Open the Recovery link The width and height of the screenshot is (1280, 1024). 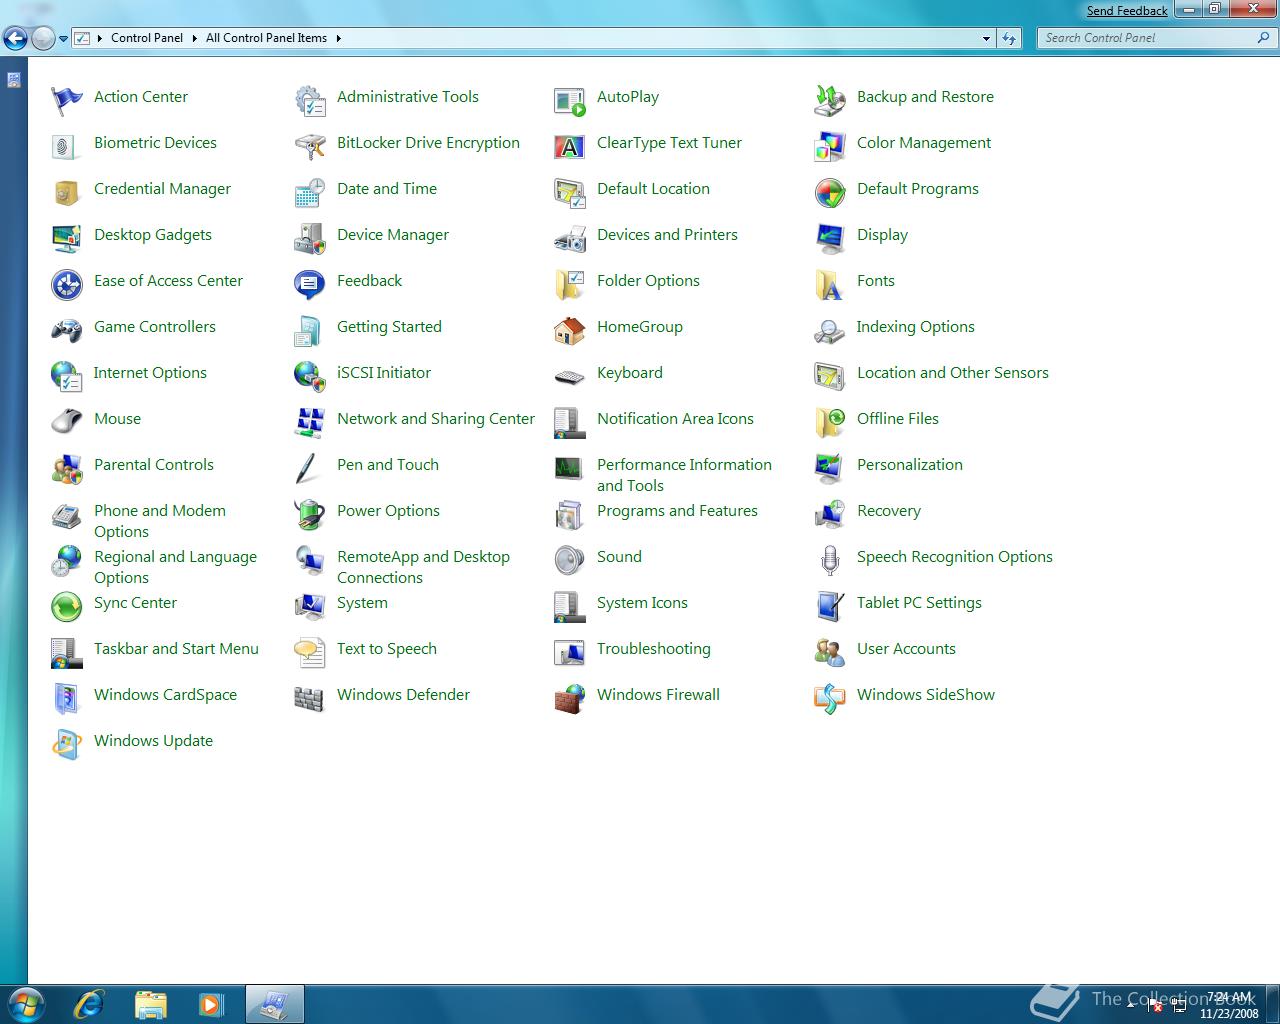889,510
